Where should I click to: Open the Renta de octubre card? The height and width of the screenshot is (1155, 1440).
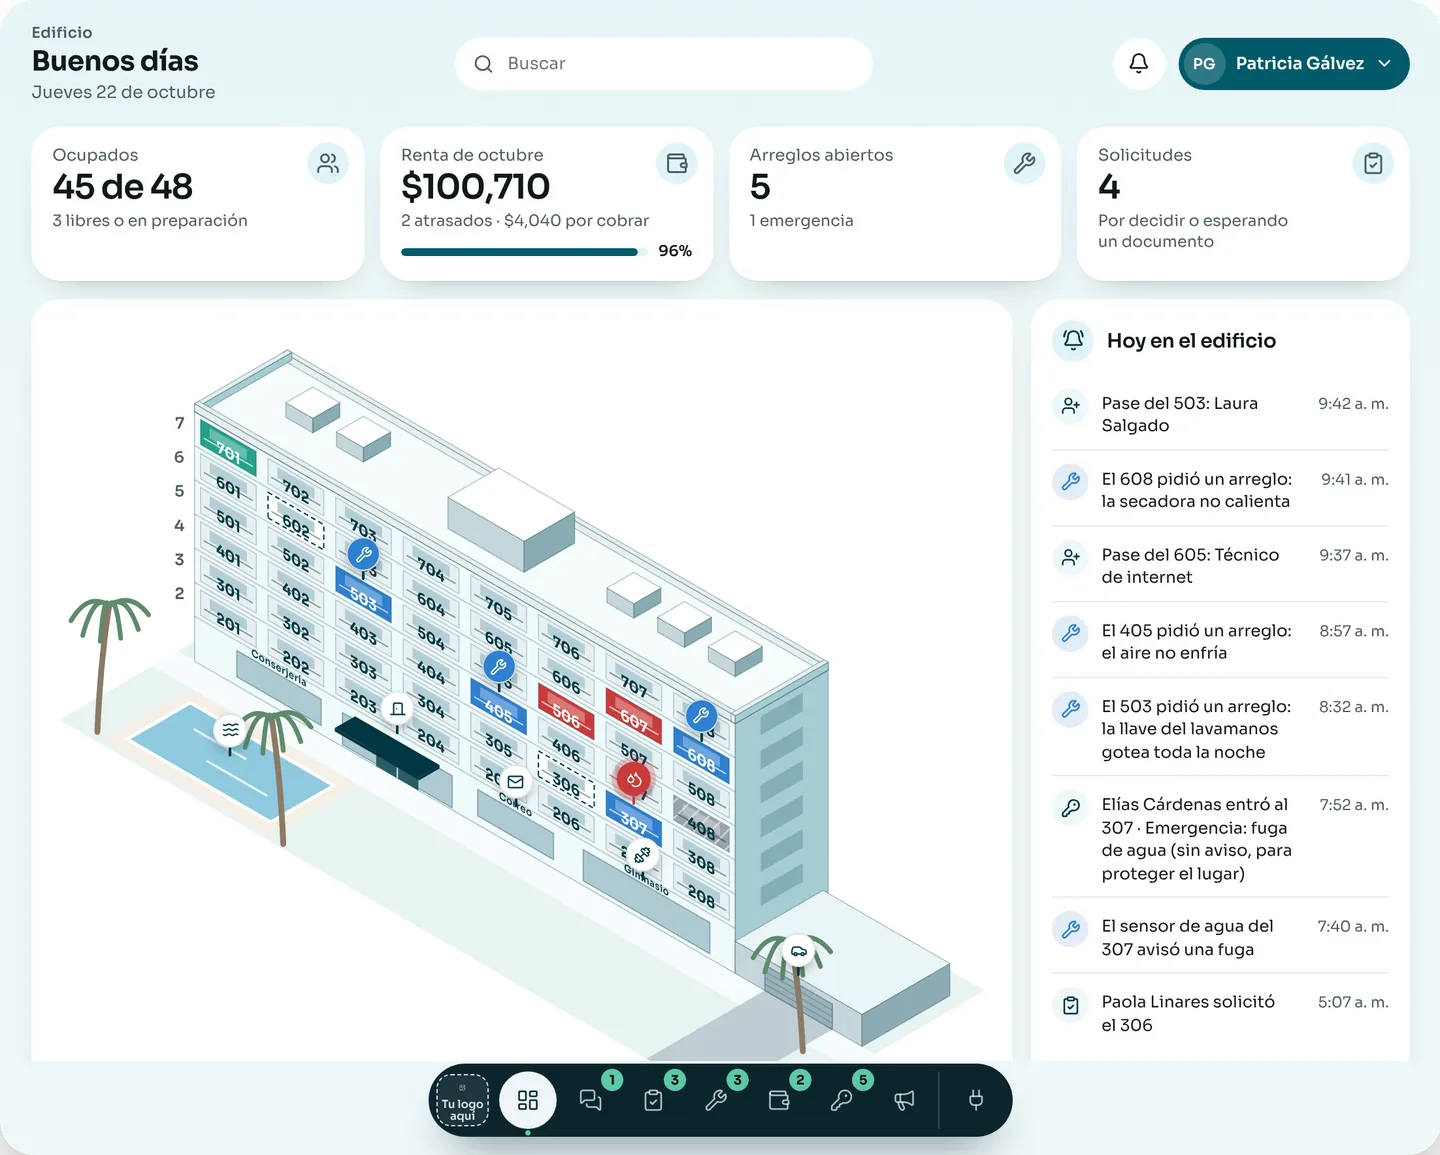(547, 203)
